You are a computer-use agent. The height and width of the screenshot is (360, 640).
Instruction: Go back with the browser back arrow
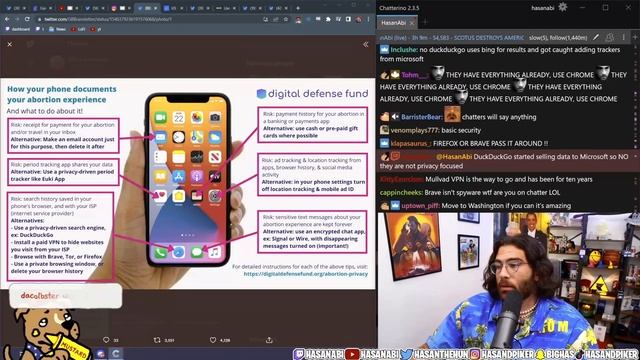coord(7,19)
